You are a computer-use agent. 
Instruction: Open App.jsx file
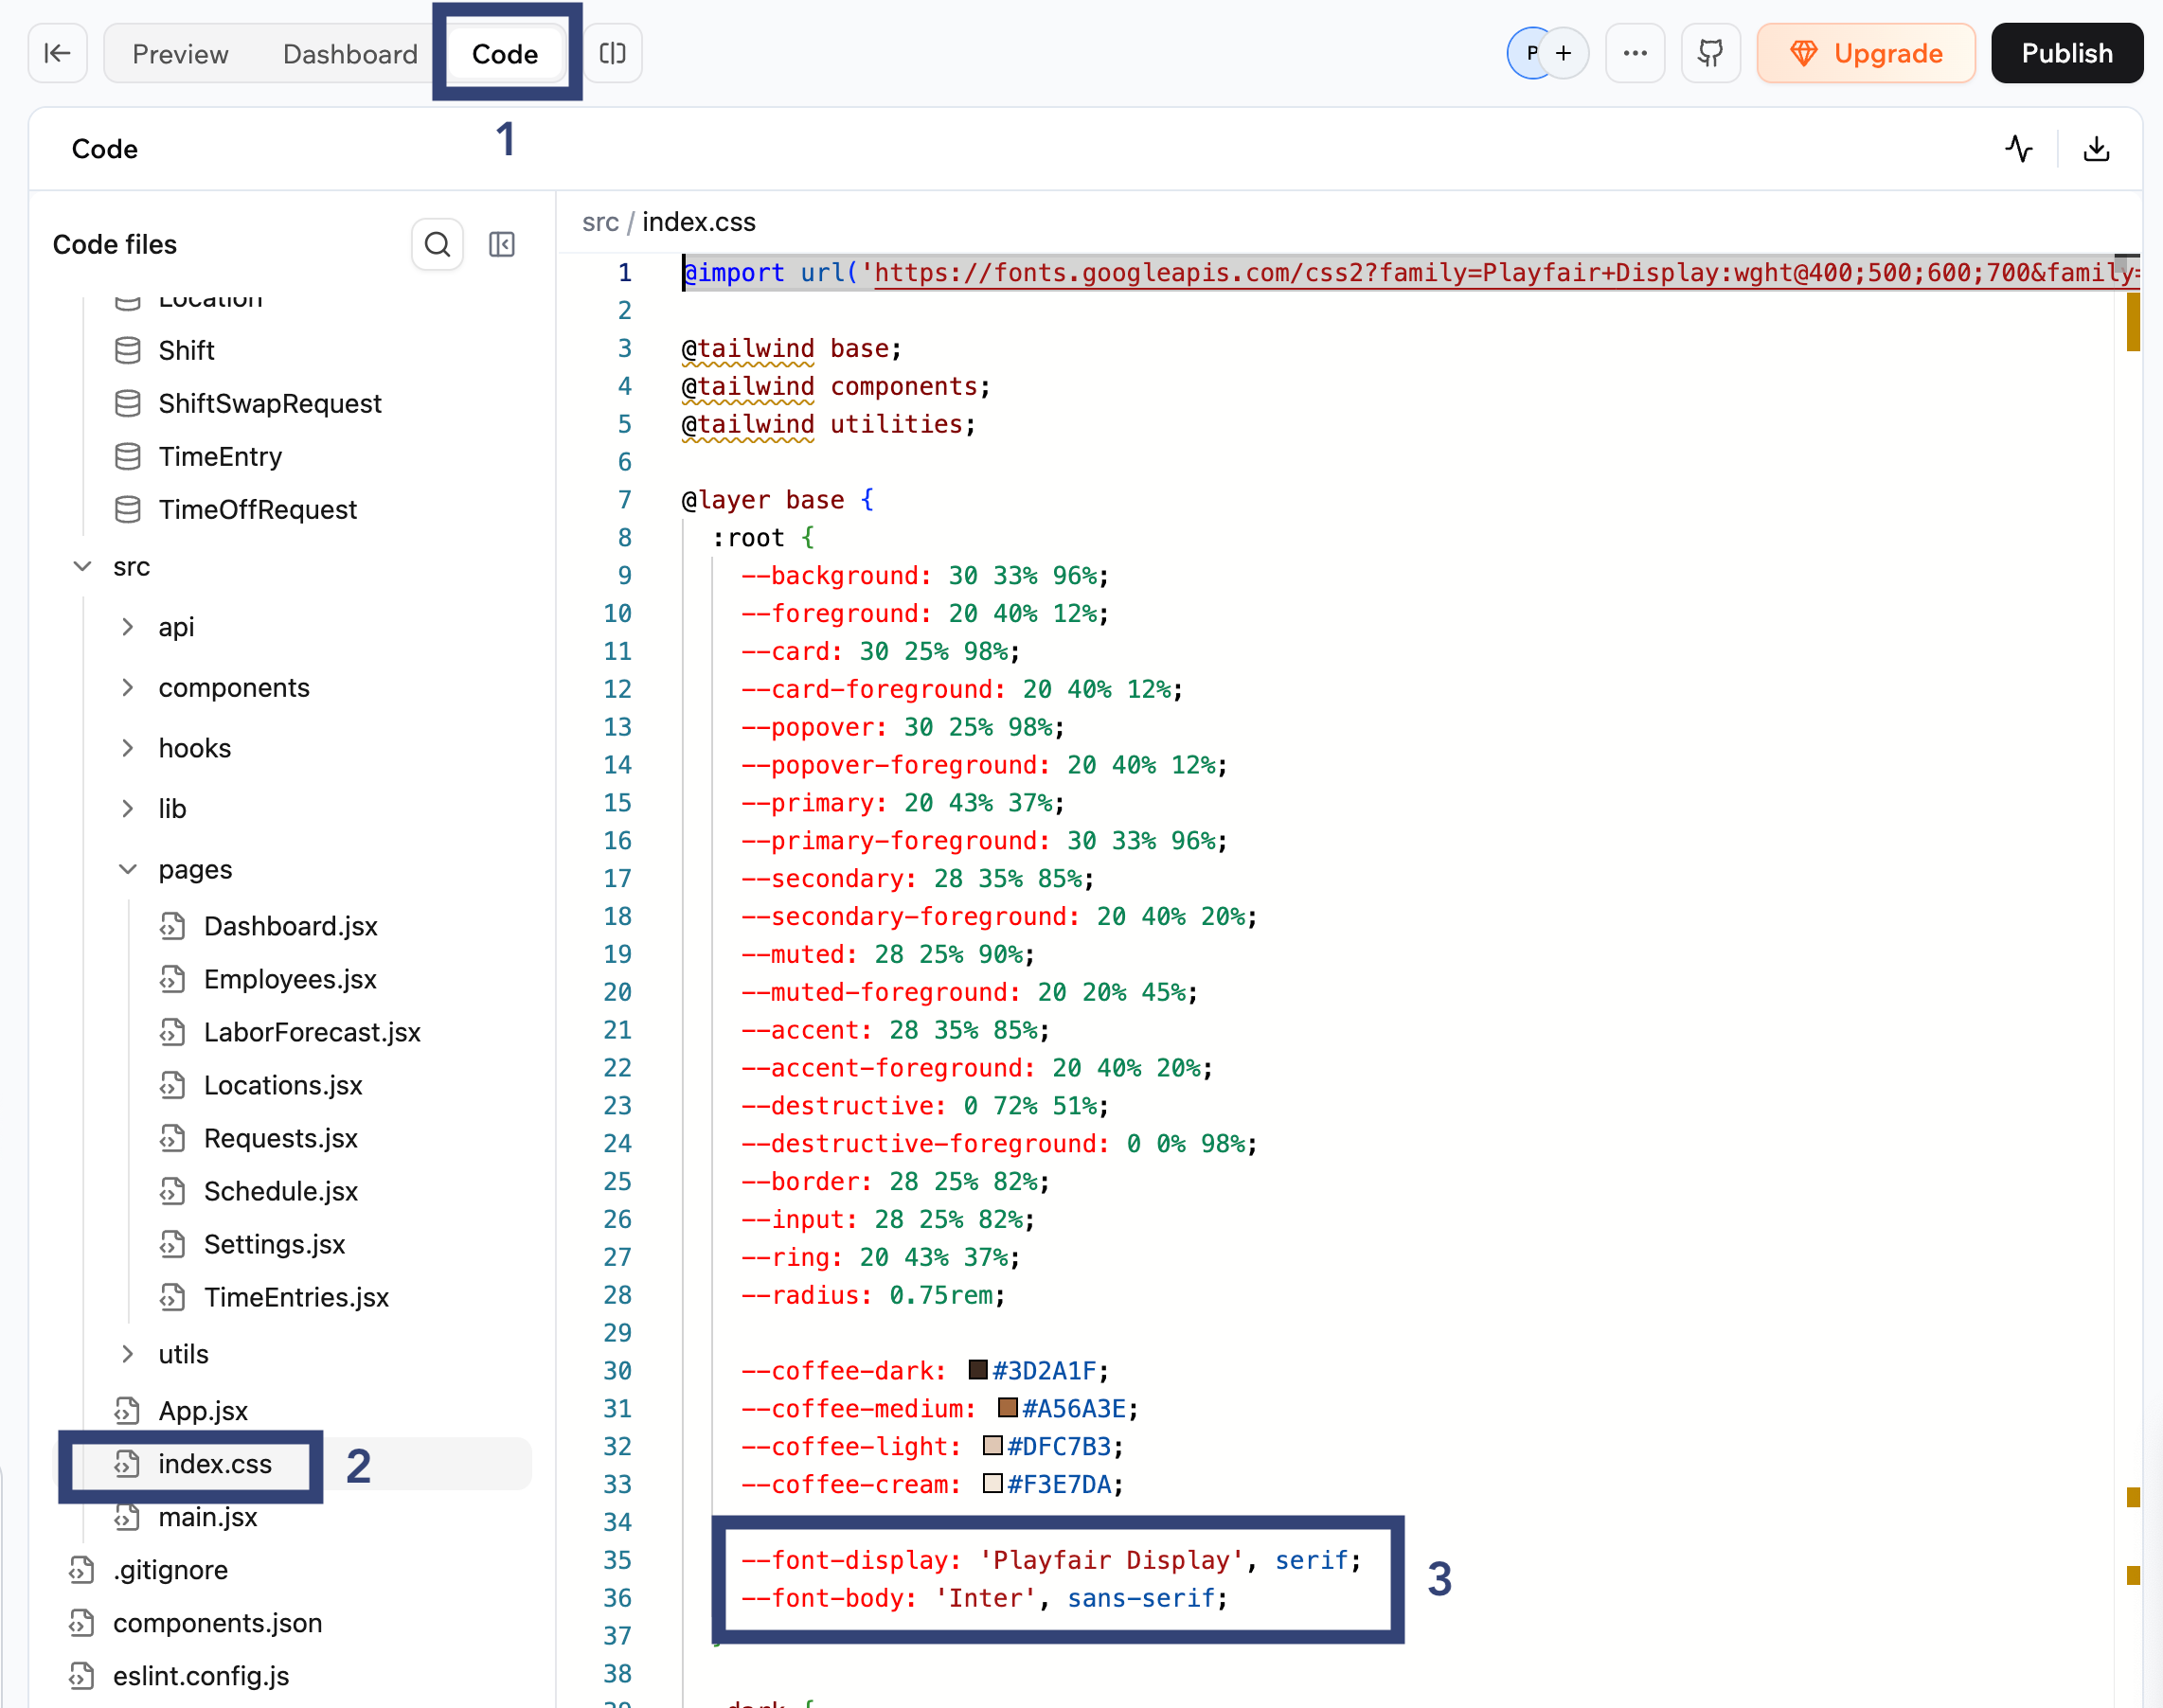pos(203,1411)
